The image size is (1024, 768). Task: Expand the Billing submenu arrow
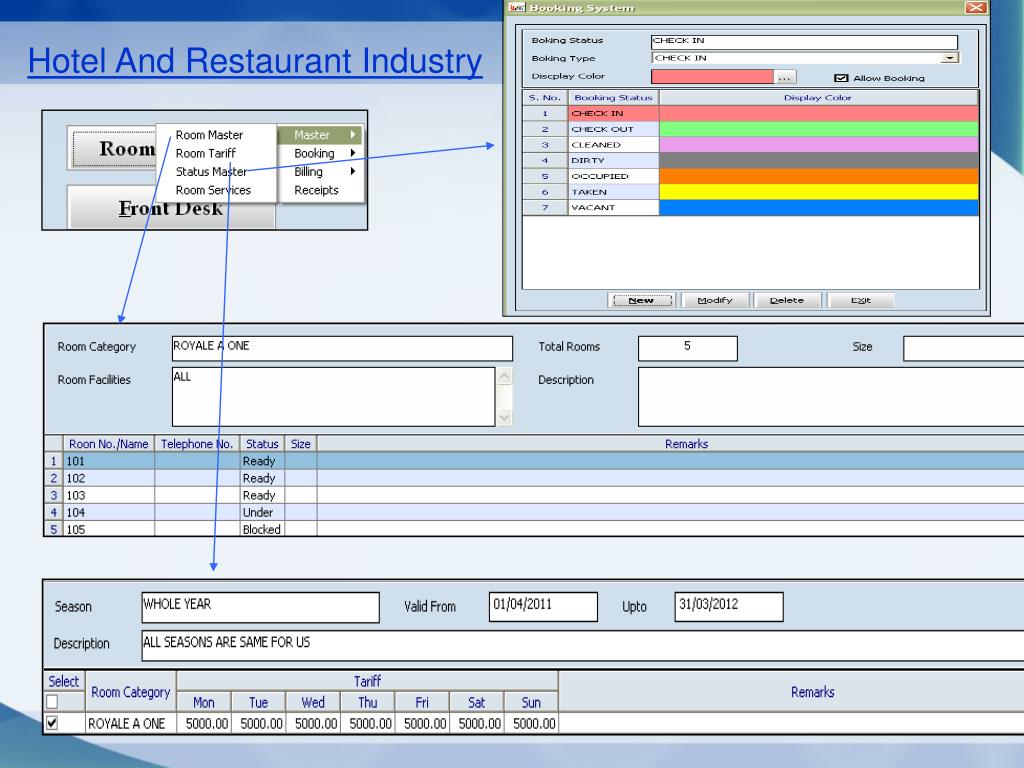click(353, 171)
